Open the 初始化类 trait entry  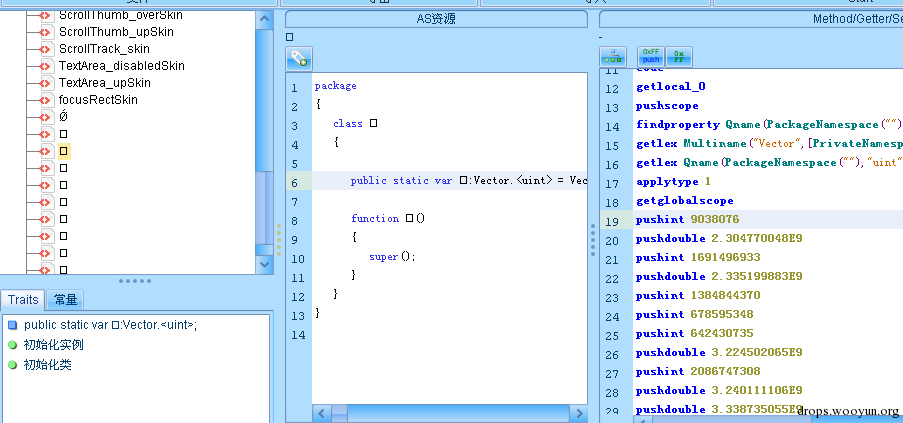[47, 365]
